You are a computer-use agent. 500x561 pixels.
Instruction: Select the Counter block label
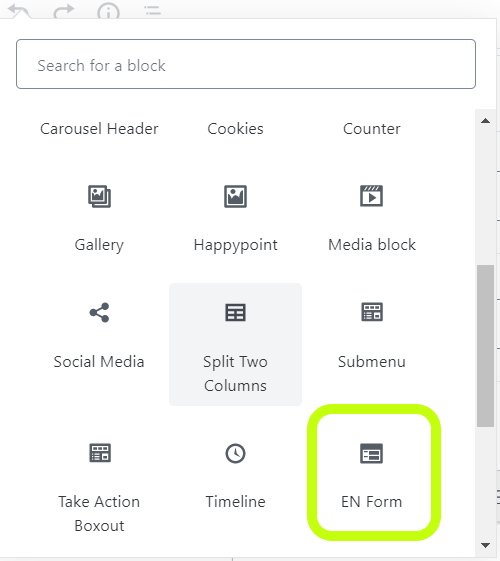click(x=372, y=129)
